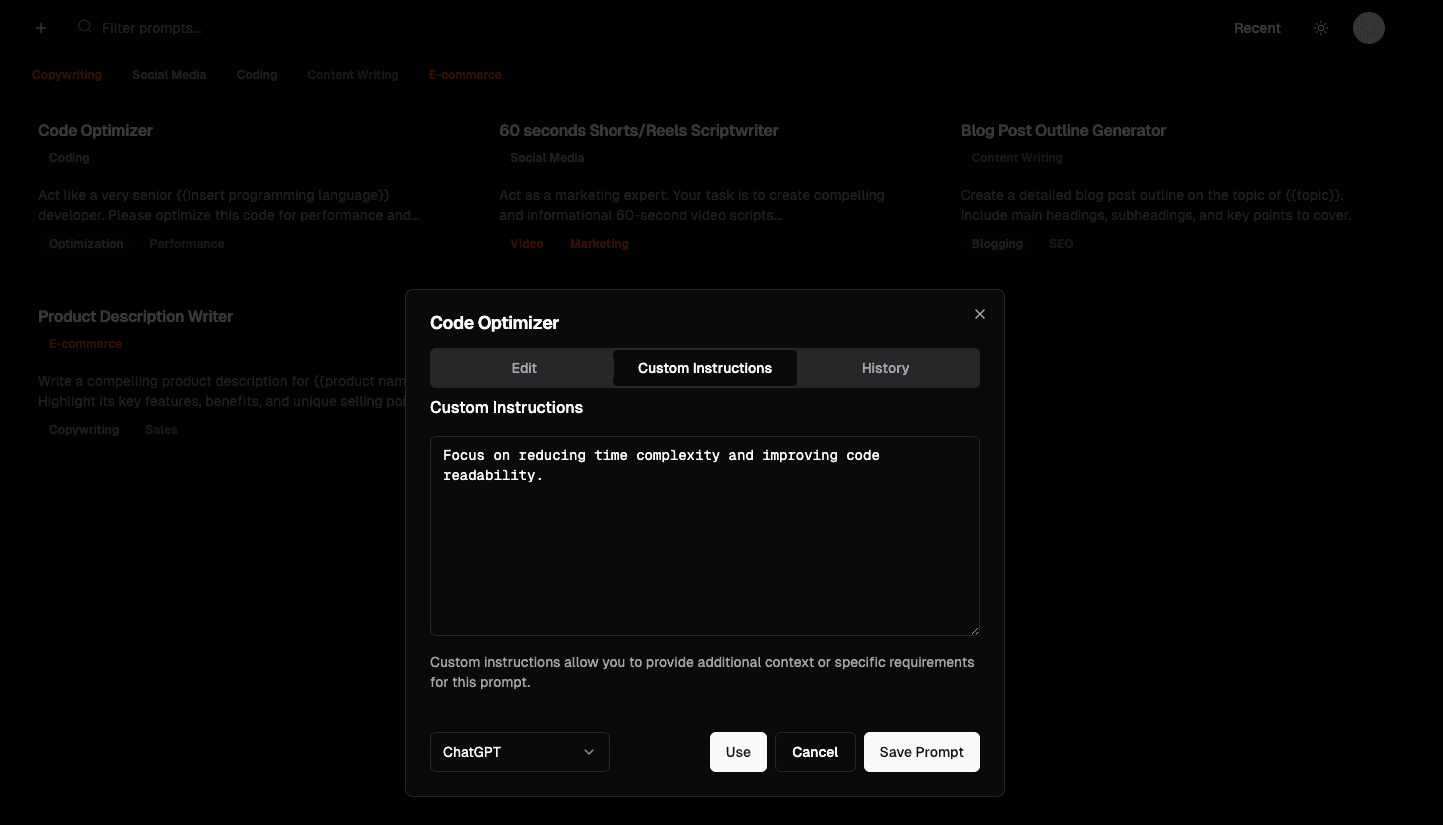1443x825 pixels.
Task: Grab the textarea resize handle corner
Action: point(974,630)
